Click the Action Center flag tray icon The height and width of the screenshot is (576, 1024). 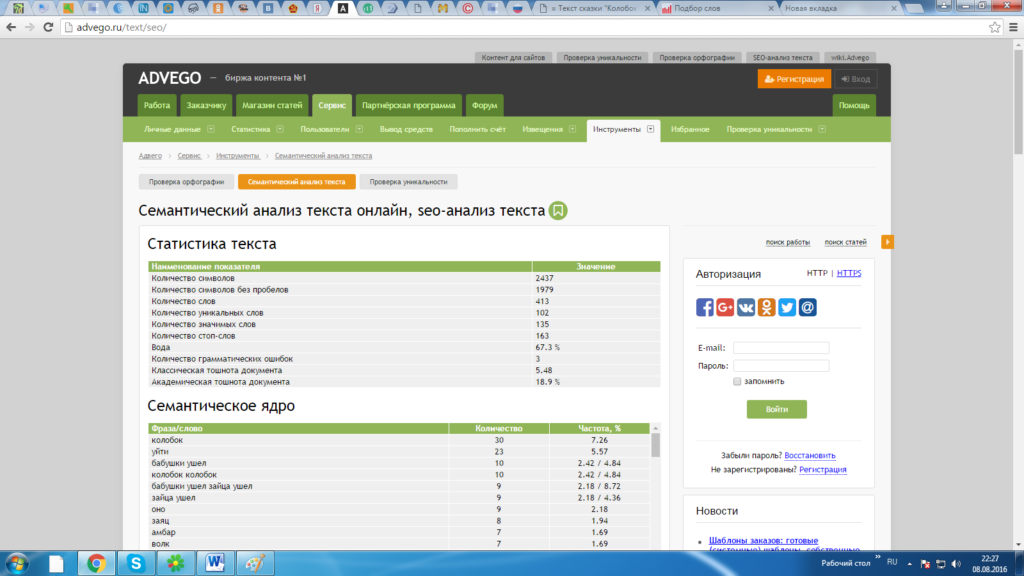(925, 564)
